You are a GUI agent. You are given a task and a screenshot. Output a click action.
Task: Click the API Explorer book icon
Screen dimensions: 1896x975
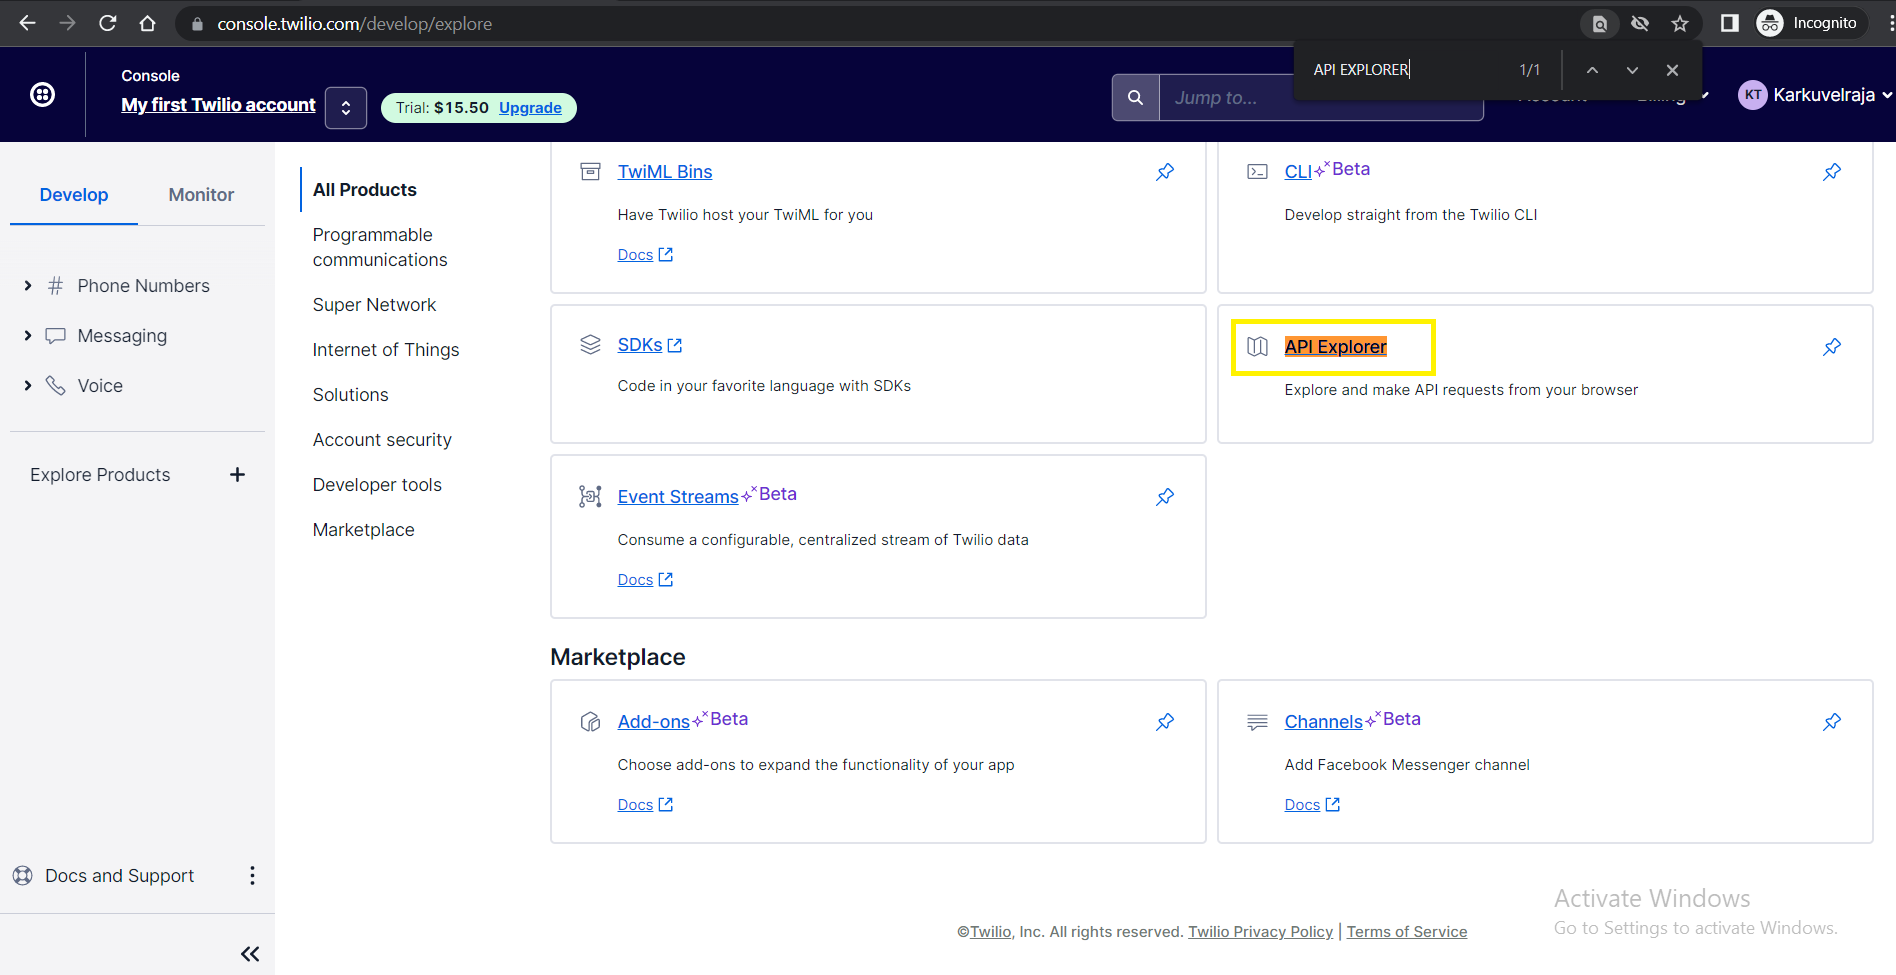(x=1257, y=347)
